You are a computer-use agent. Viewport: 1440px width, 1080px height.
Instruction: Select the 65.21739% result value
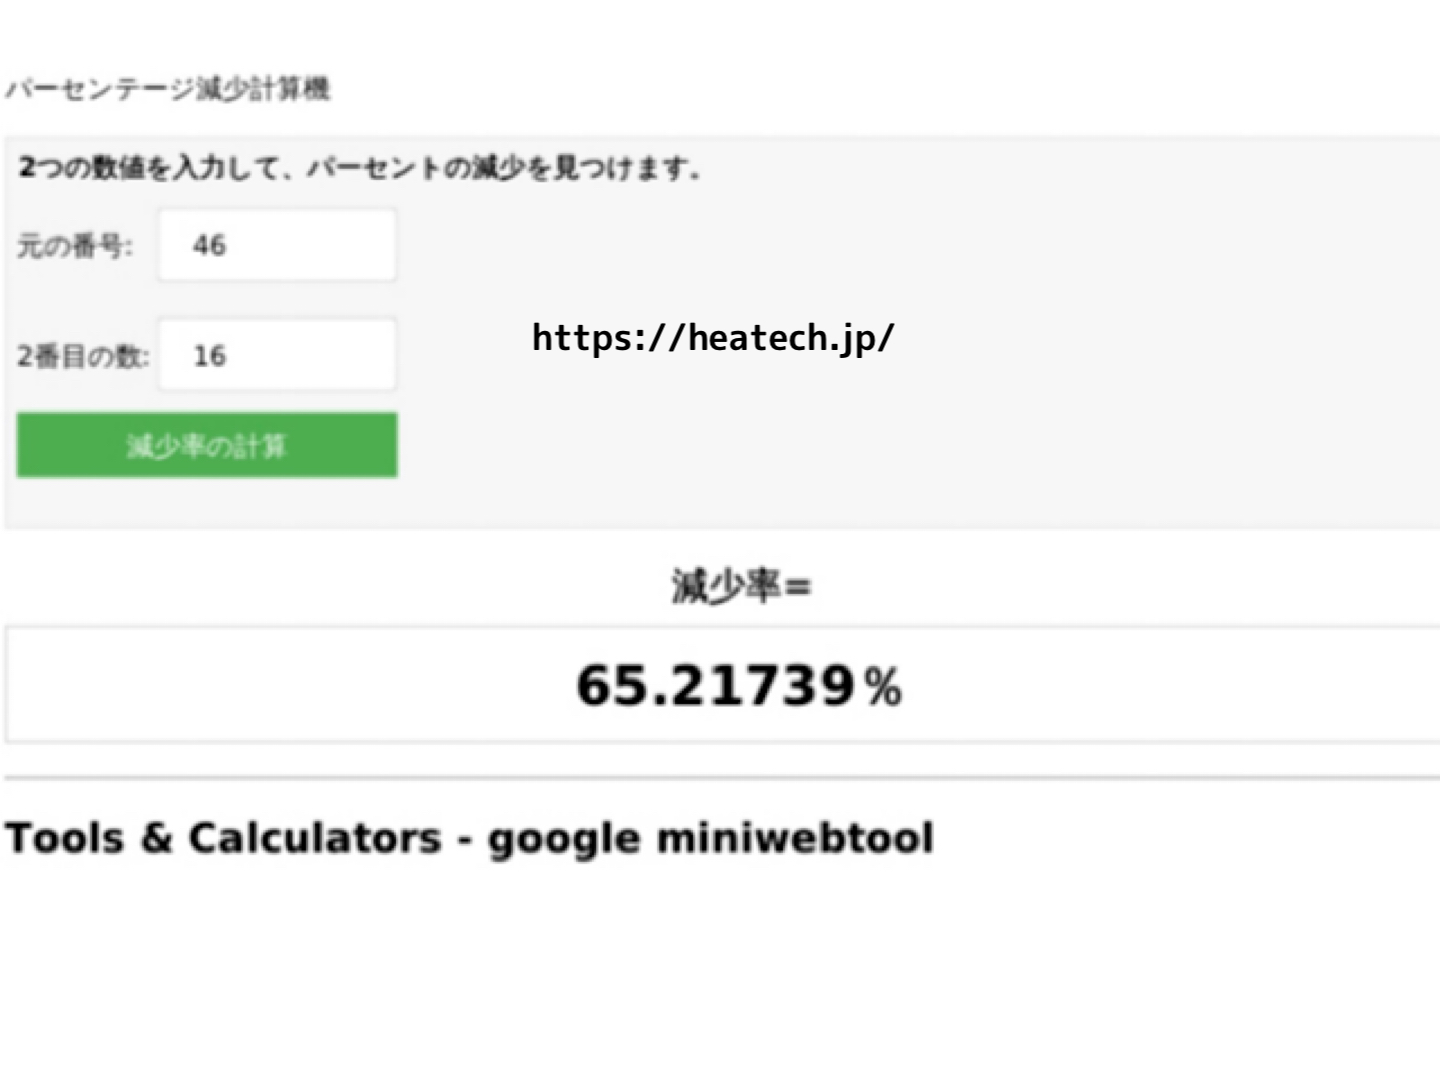pos(739,686)
